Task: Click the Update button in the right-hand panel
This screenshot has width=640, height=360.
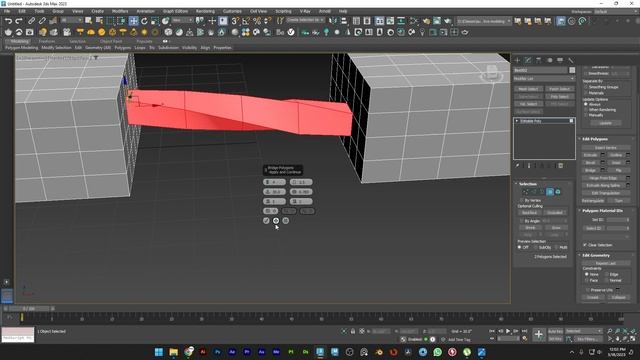Action: 605,123
